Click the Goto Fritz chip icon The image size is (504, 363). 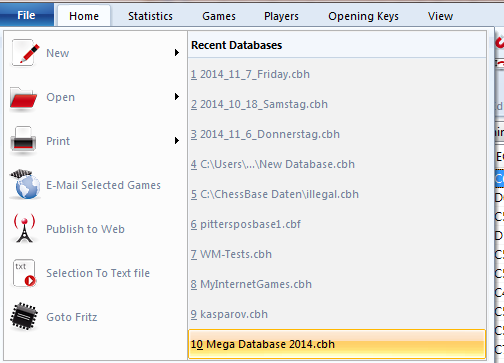tap(24, 316)
